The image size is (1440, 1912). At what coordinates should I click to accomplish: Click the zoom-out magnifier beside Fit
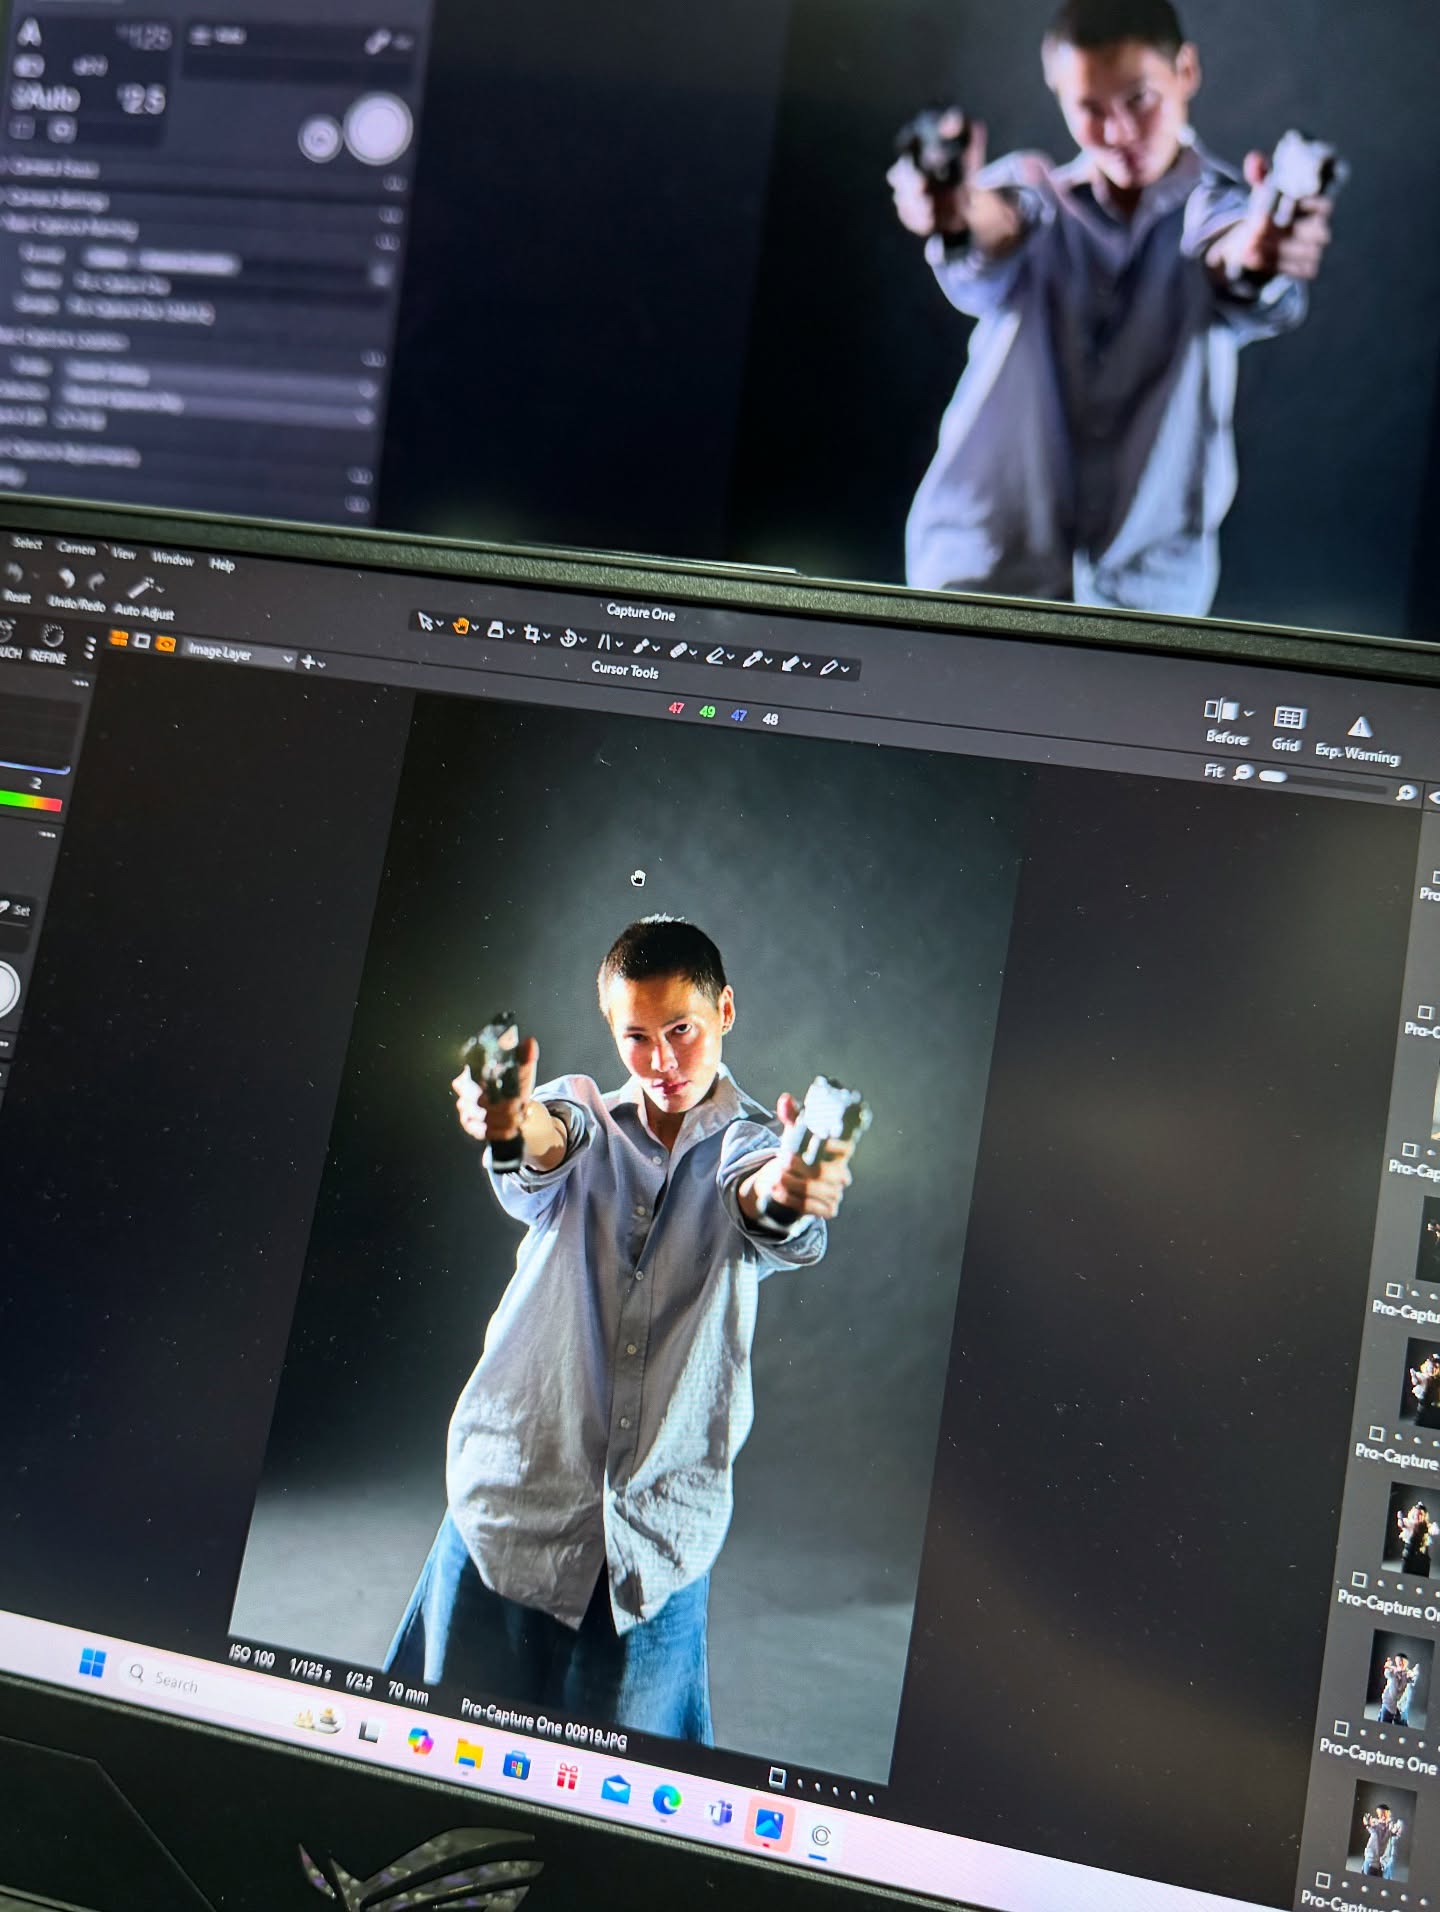[1243, 772]
